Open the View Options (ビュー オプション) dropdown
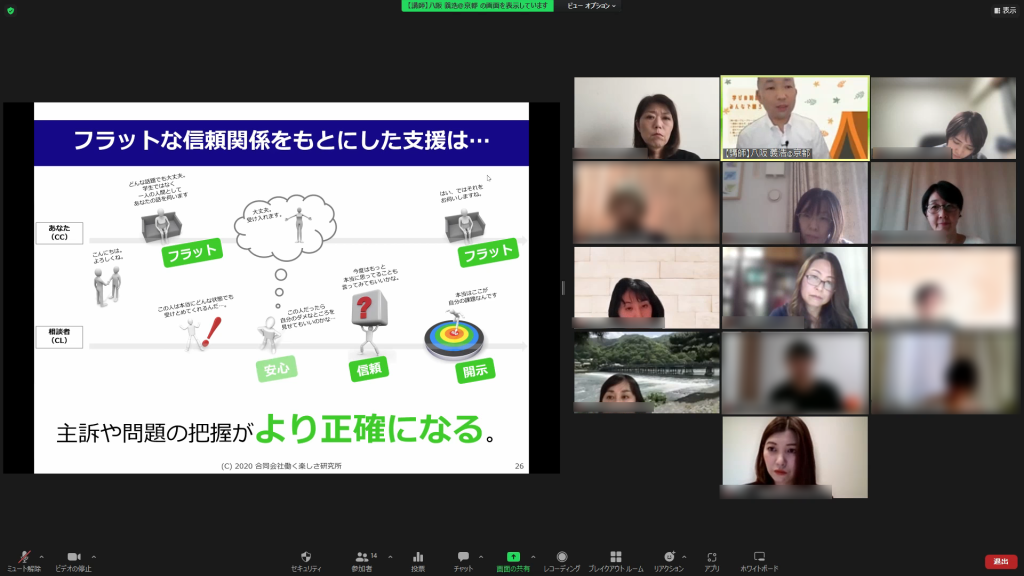Viewport: 1024px width, 576px height. [x=592, y=6]
